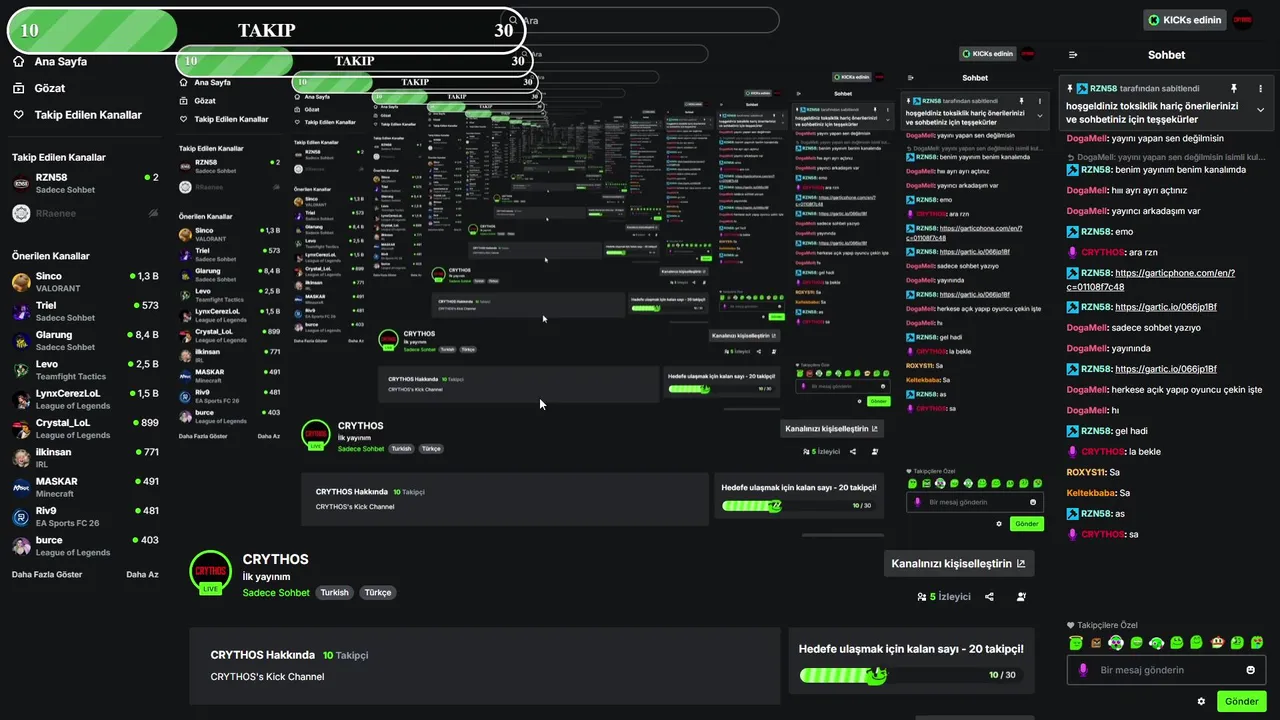The image size is (1280, 720).
Task: Click the outermost Sohbet chat header title
Action: click(x=1166, y=55)
